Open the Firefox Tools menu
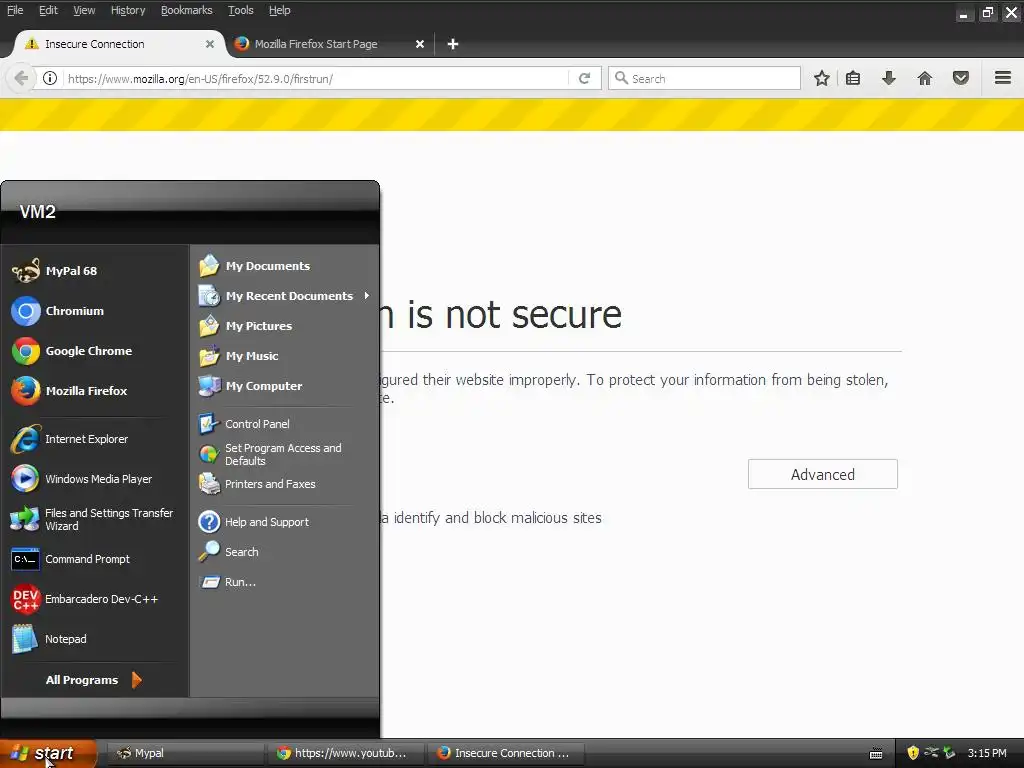 pos(241,10)
